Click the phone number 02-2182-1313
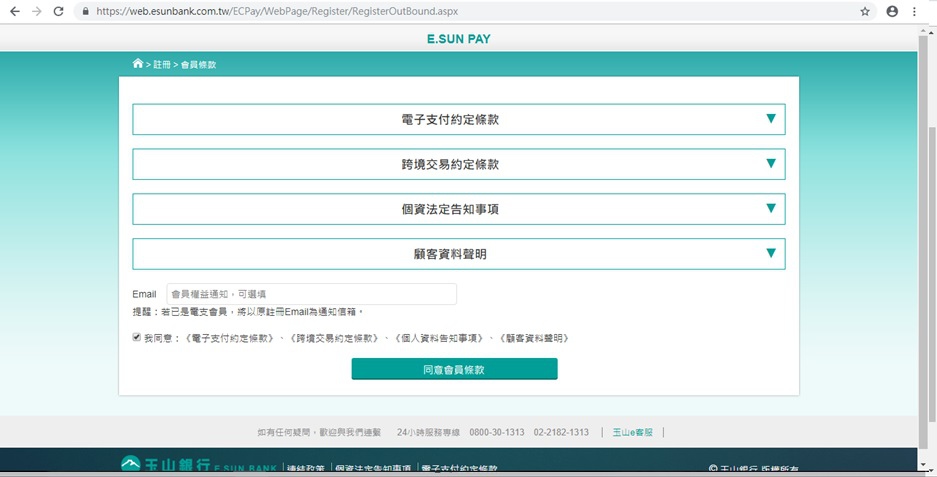The image size is (937, 477). click(x=561, y=432)
